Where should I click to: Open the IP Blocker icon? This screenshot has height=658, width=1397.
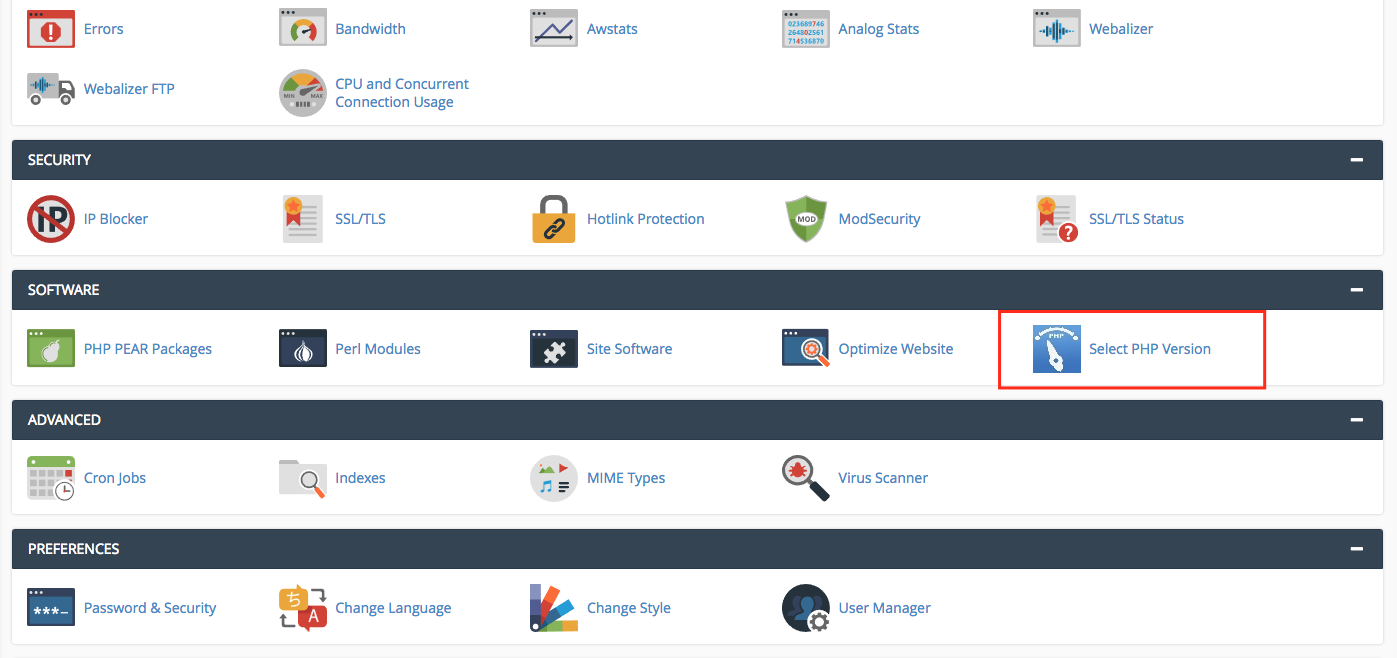(x=51, y=219)
